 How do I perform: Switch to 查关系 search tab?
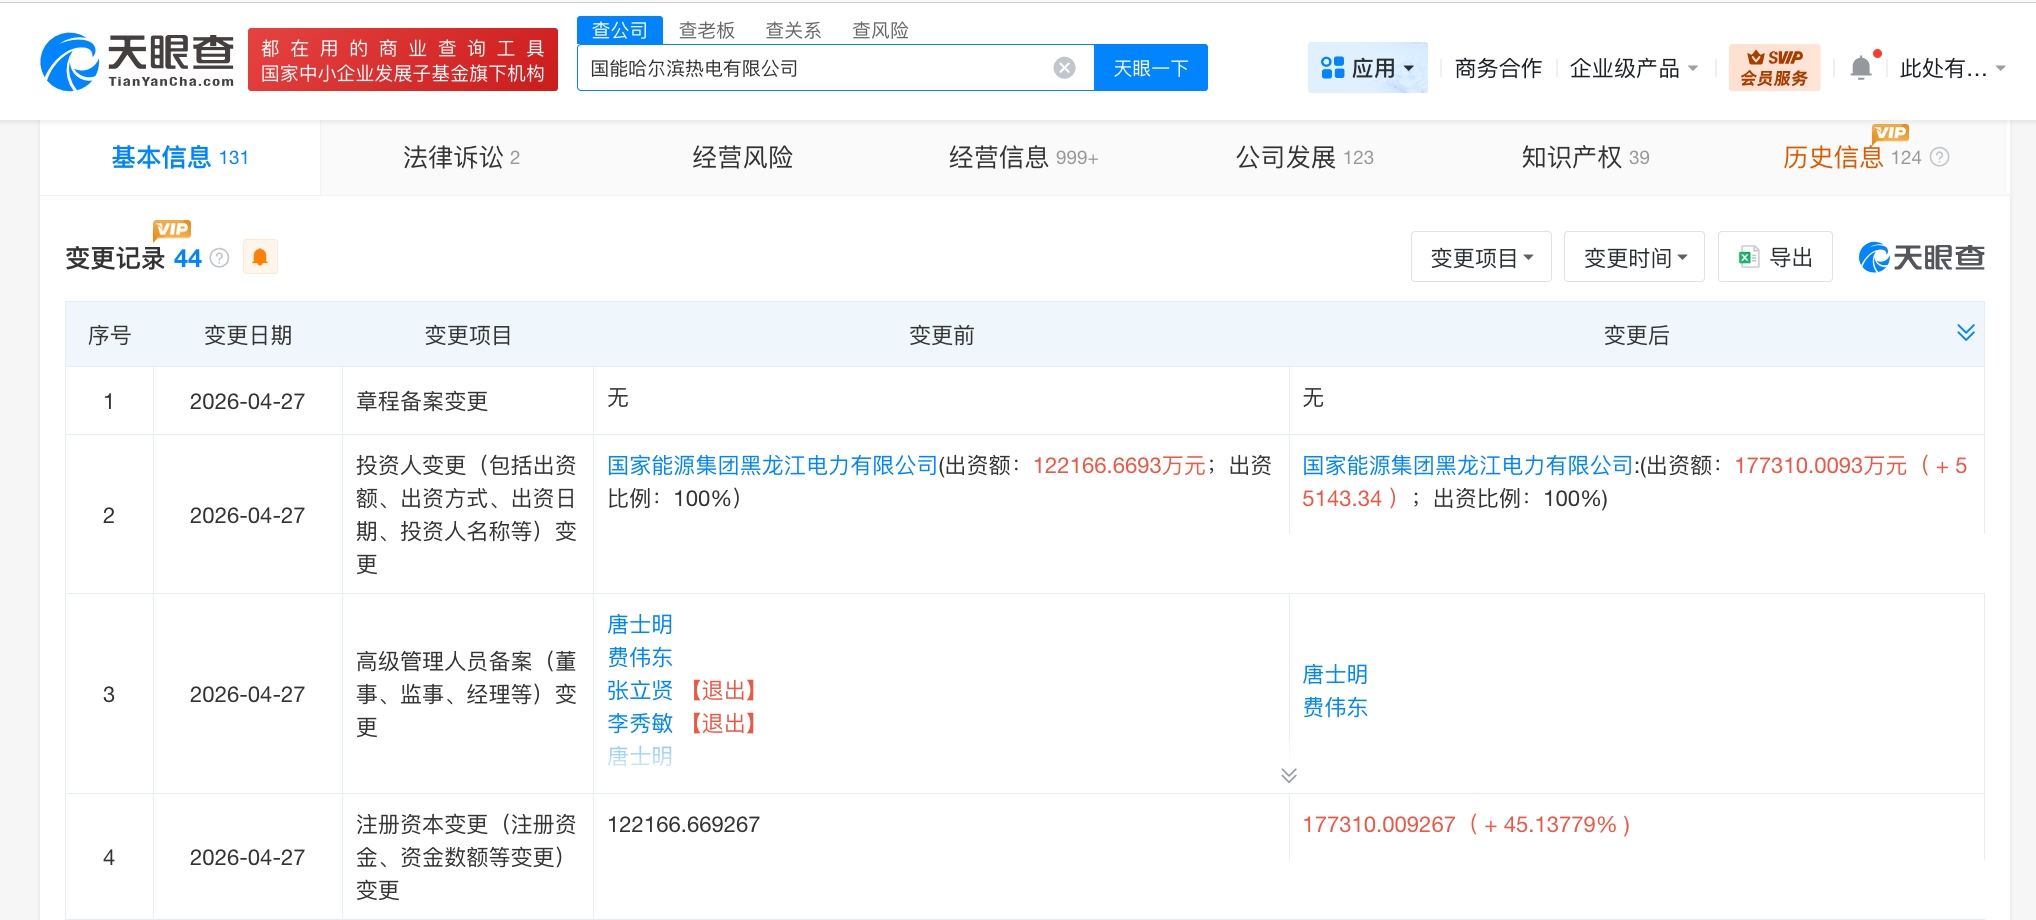point(793,30)
